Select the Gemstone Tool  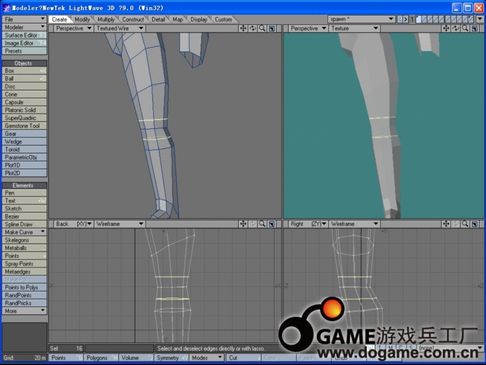pos(24,126)
